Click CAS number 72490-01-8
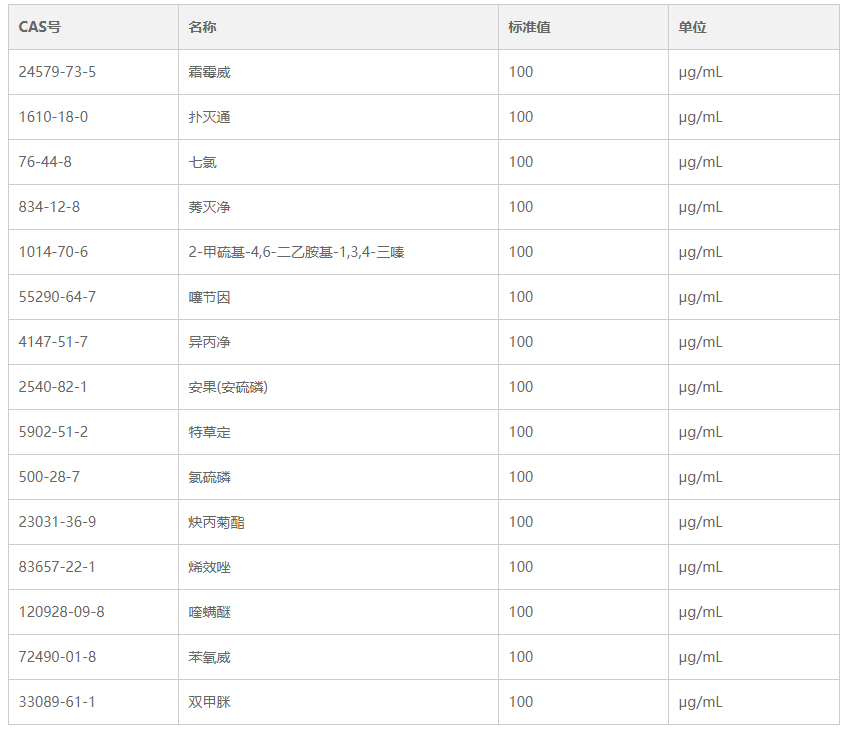 (57, 657)
